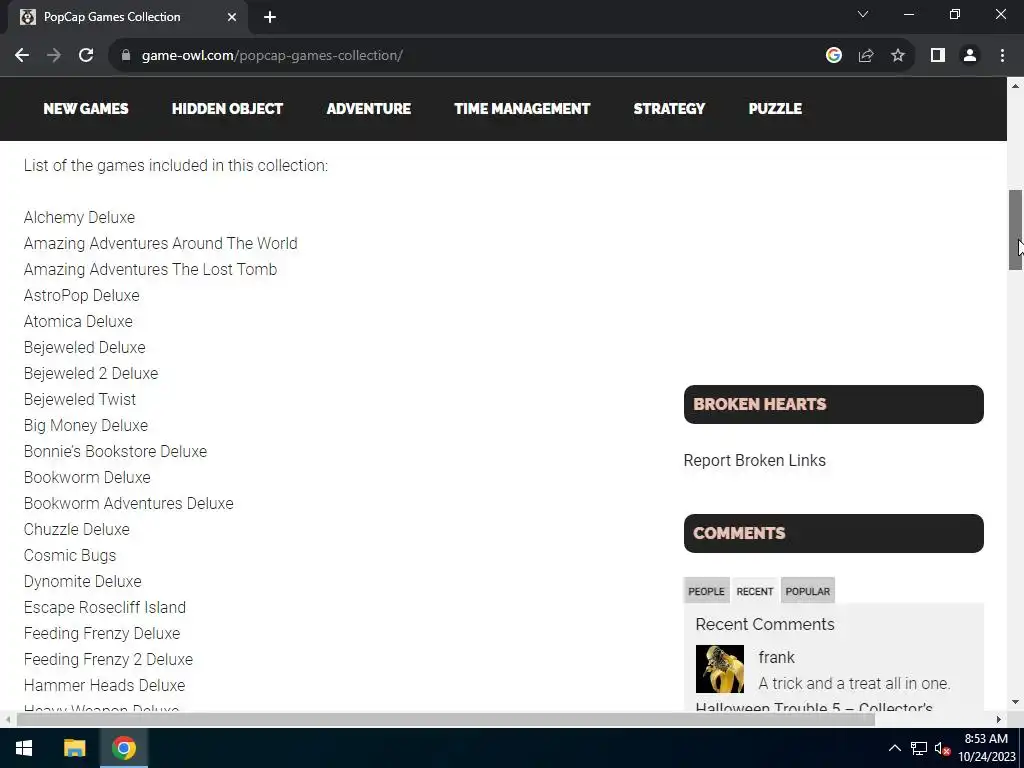Click the Escape Rosecliff Island entry
This screenshot has width=1024, height=768.
click(104, 607)
